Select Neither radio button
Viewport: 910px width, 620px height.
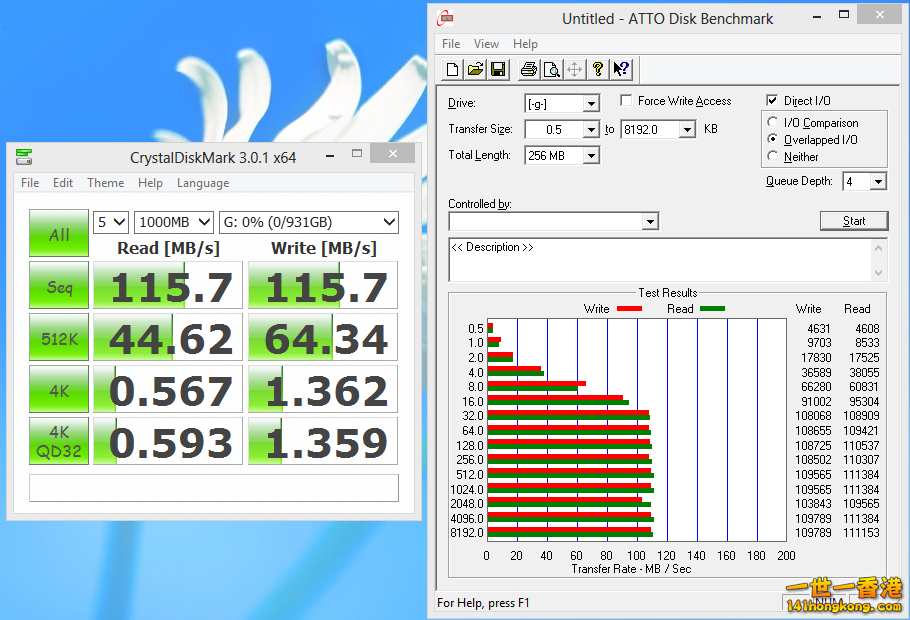(772, 156)
